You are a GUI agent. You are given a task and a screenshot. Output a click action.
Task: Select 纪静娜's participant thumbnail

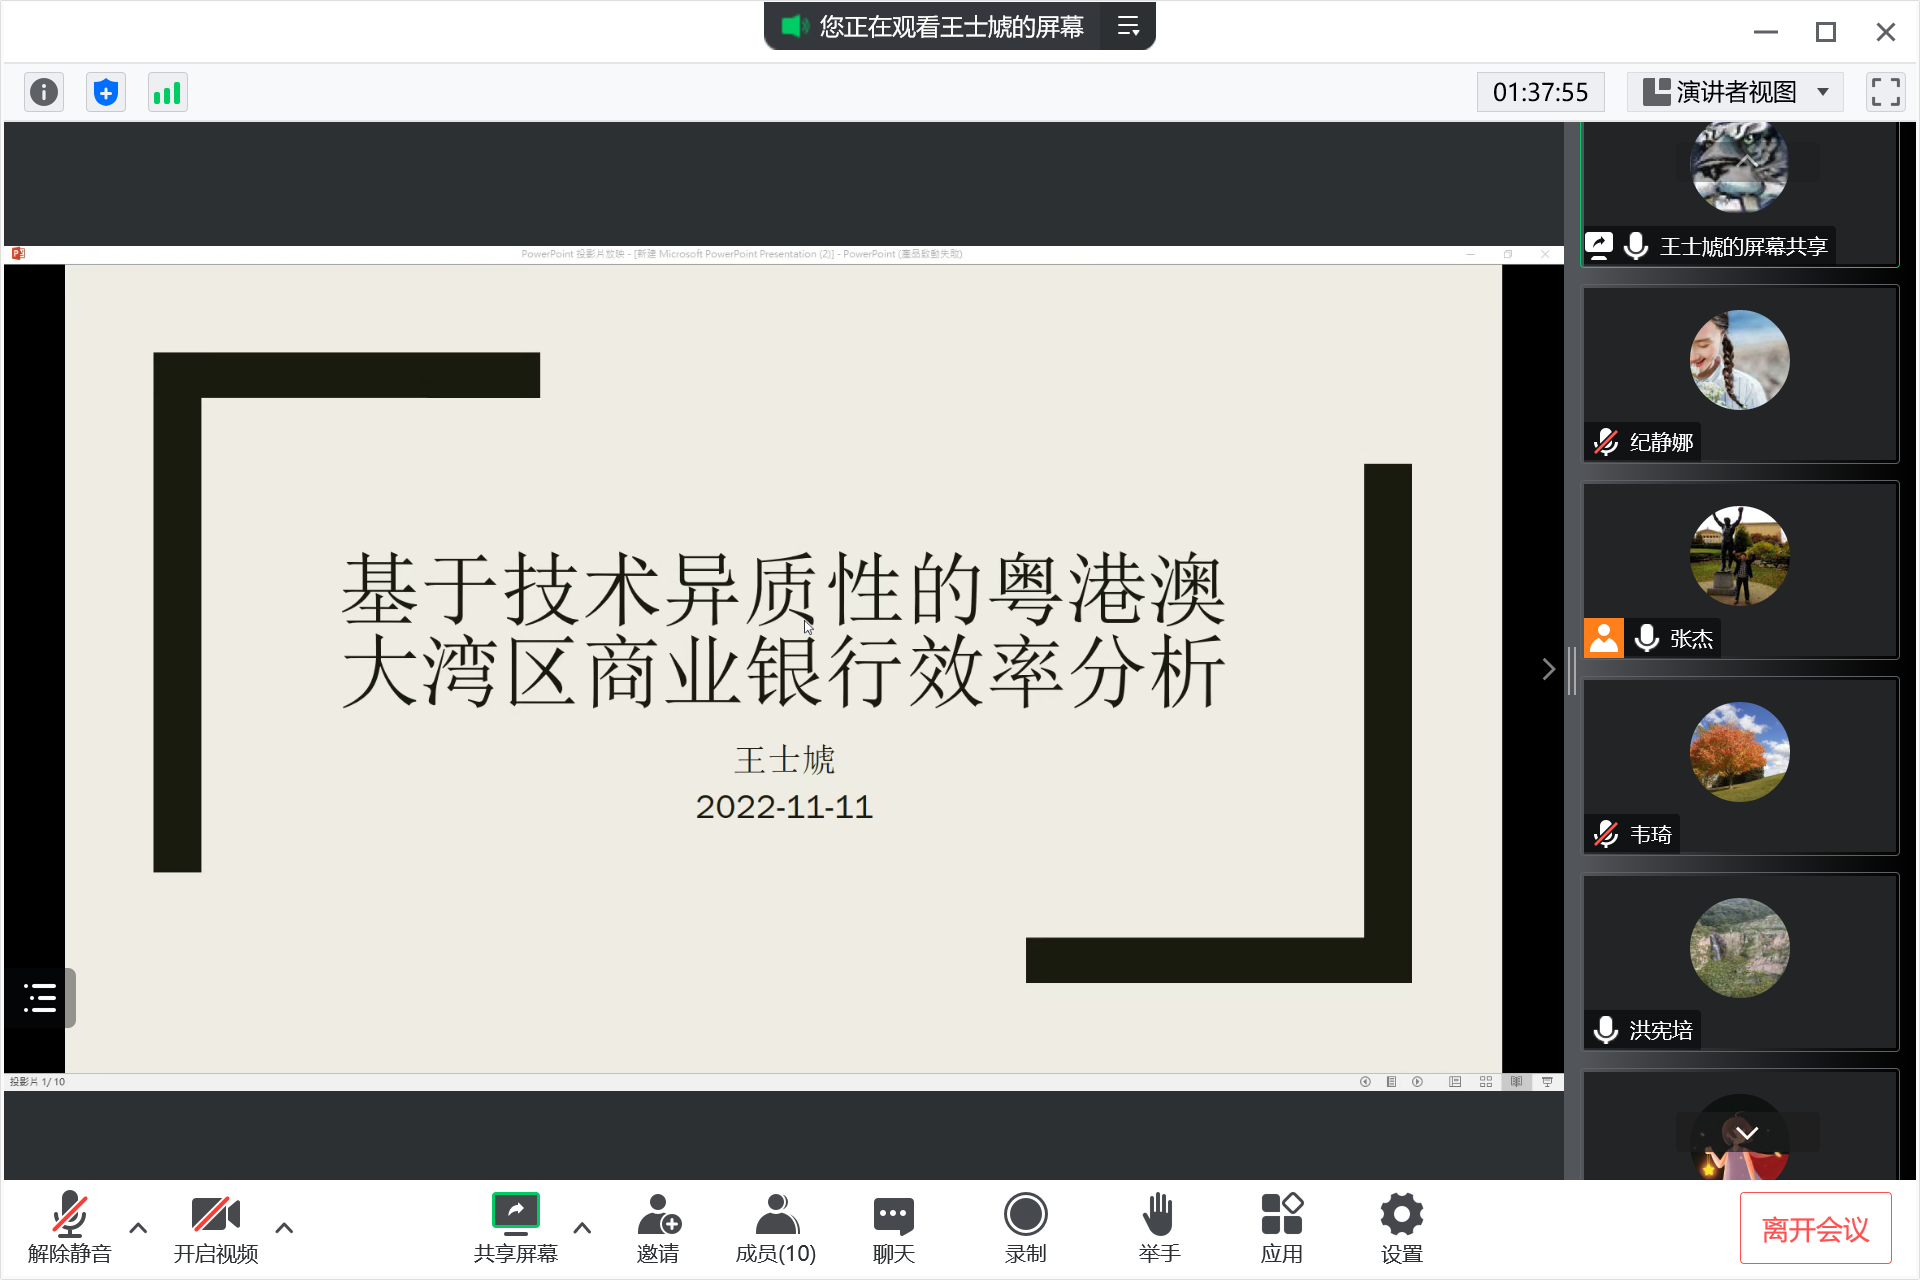click(x=1739, y=374)
